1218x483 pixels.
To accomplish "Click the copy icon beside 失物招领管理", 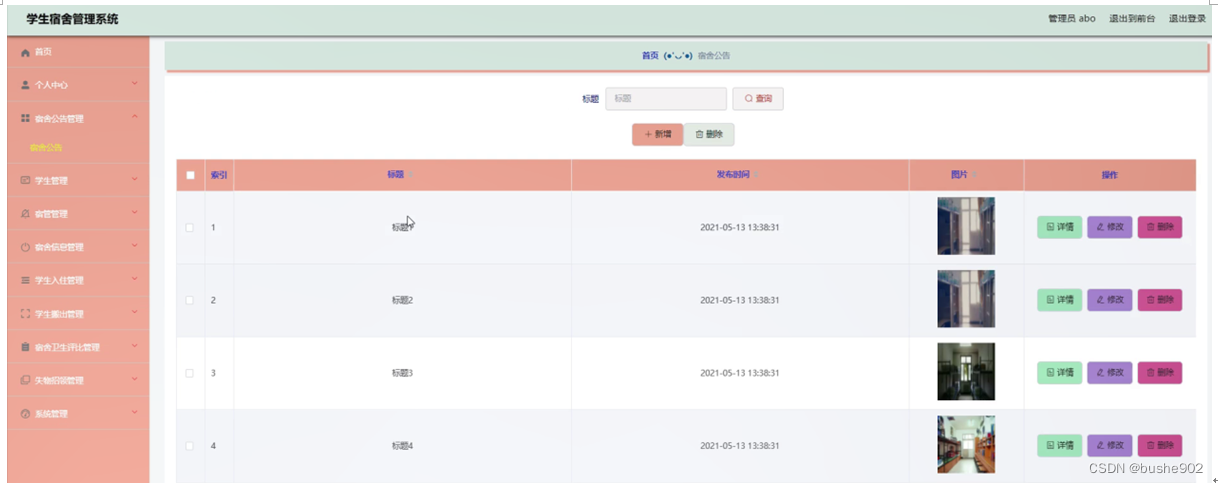I will [x=26, y=380].
